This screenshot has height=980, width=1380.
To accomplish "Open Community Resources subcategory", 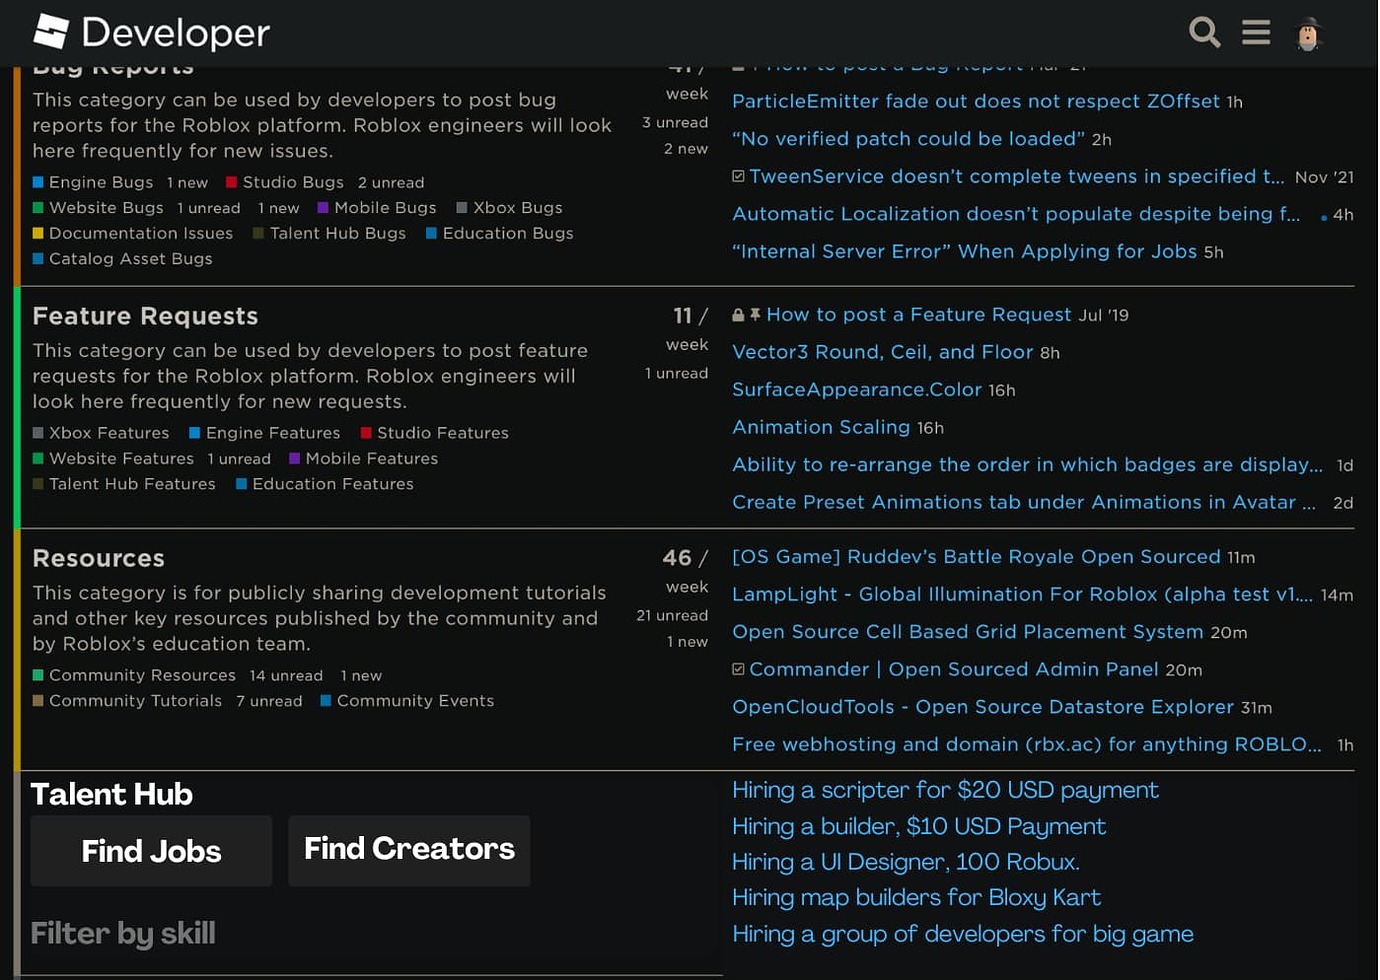I will [x=134, y=676].
